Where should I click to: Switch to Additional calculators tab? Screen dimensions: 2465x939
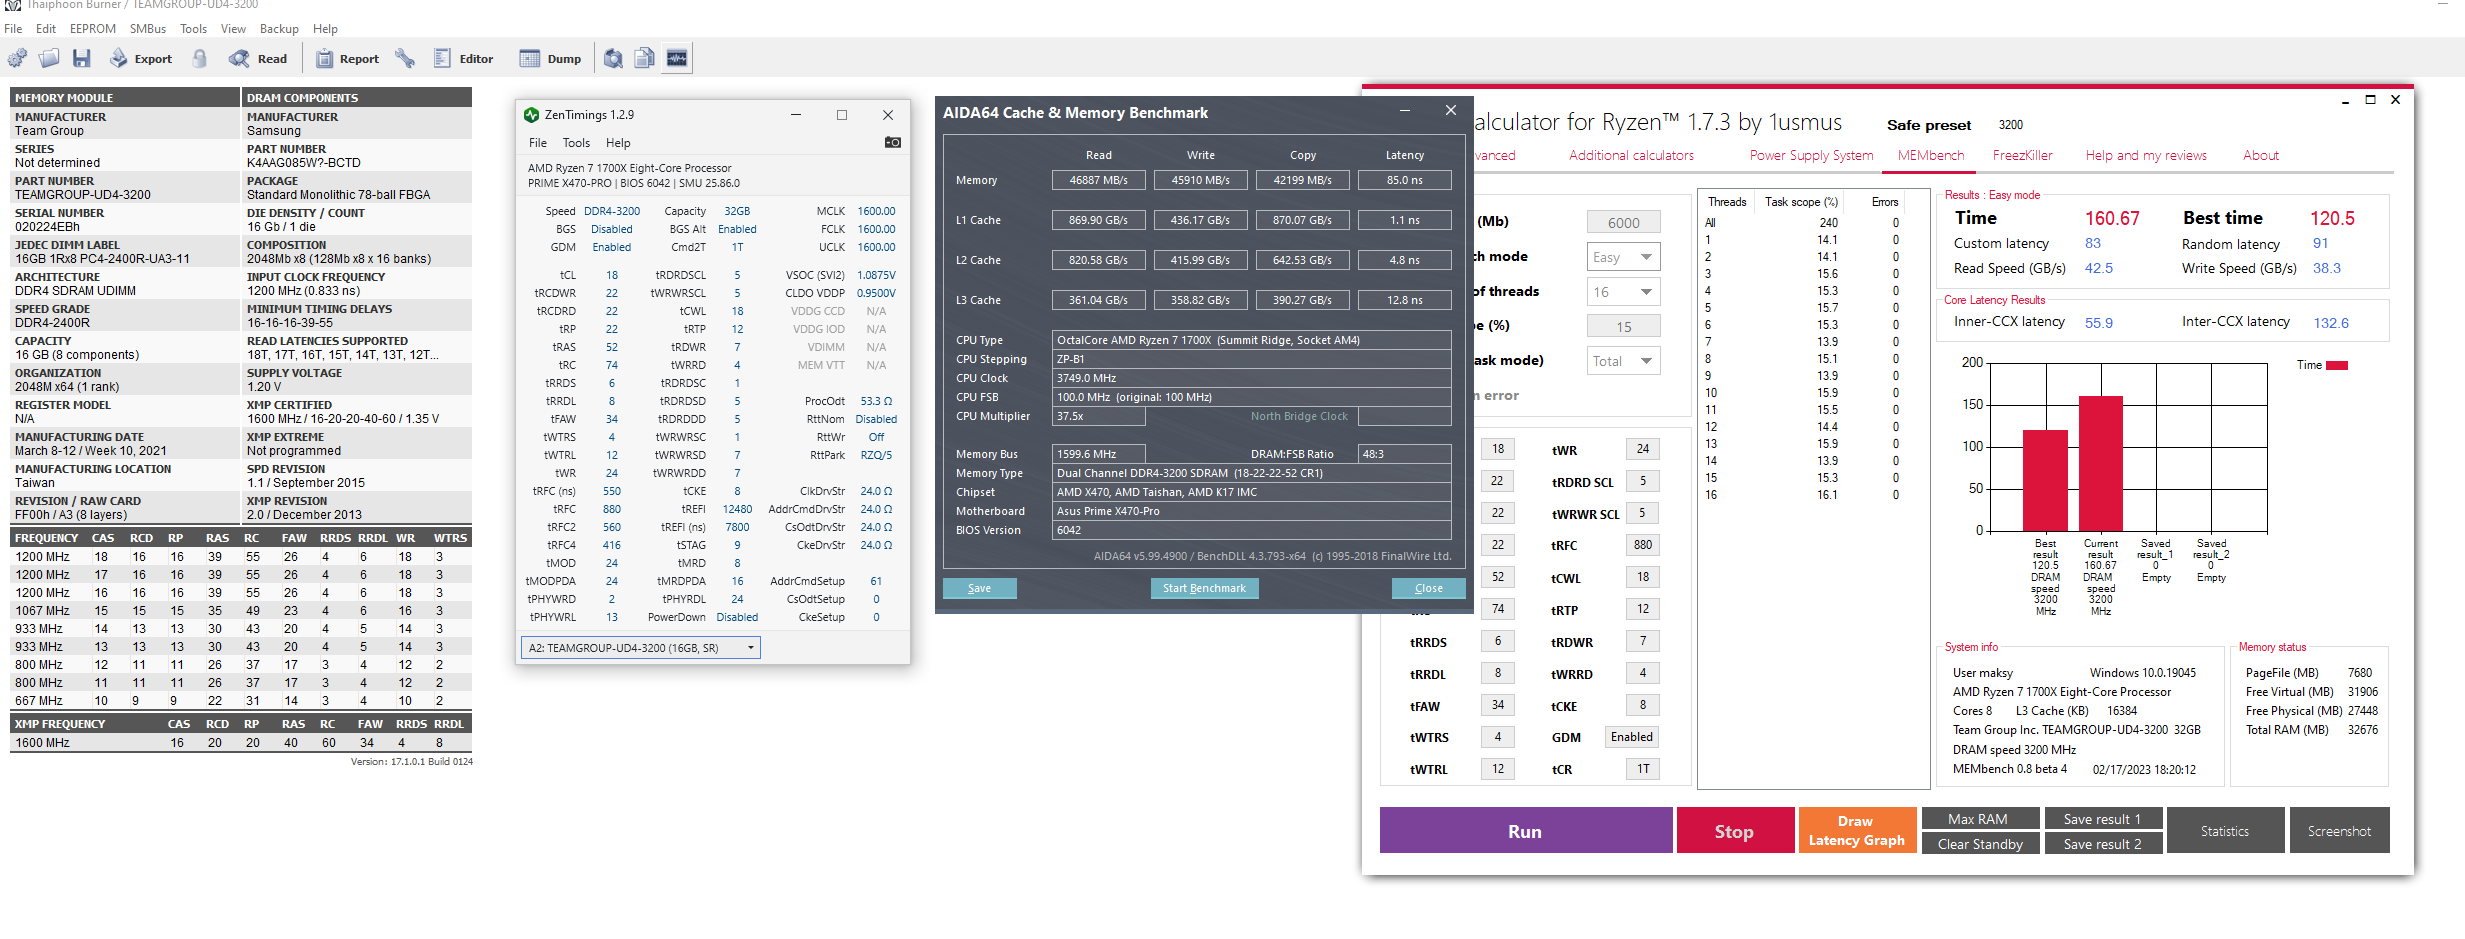pos(1631,156)
